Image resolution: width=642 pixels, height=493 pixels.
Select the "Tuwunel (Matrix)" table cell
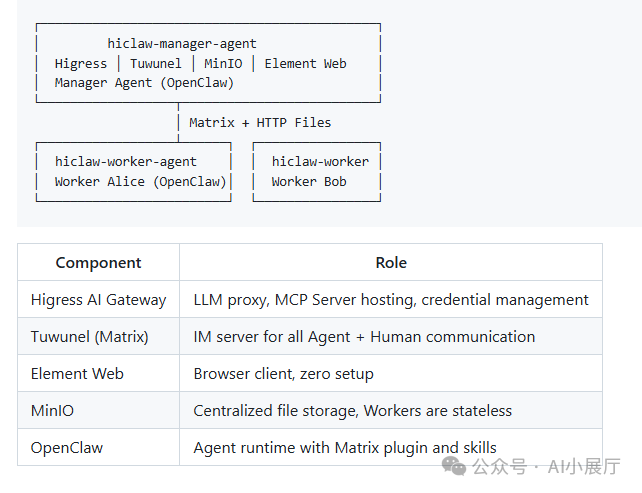tap(89, 337)
